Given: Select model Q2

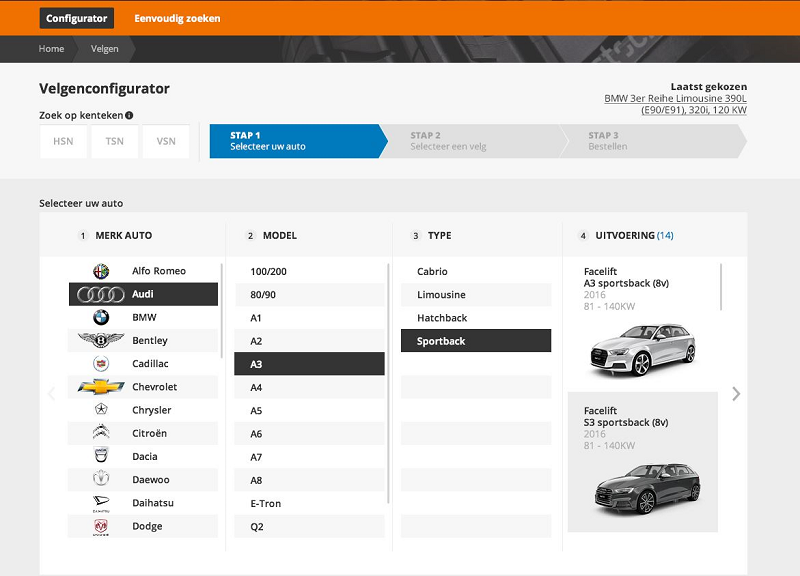Looking at the screenshot, I should point(309,527).
